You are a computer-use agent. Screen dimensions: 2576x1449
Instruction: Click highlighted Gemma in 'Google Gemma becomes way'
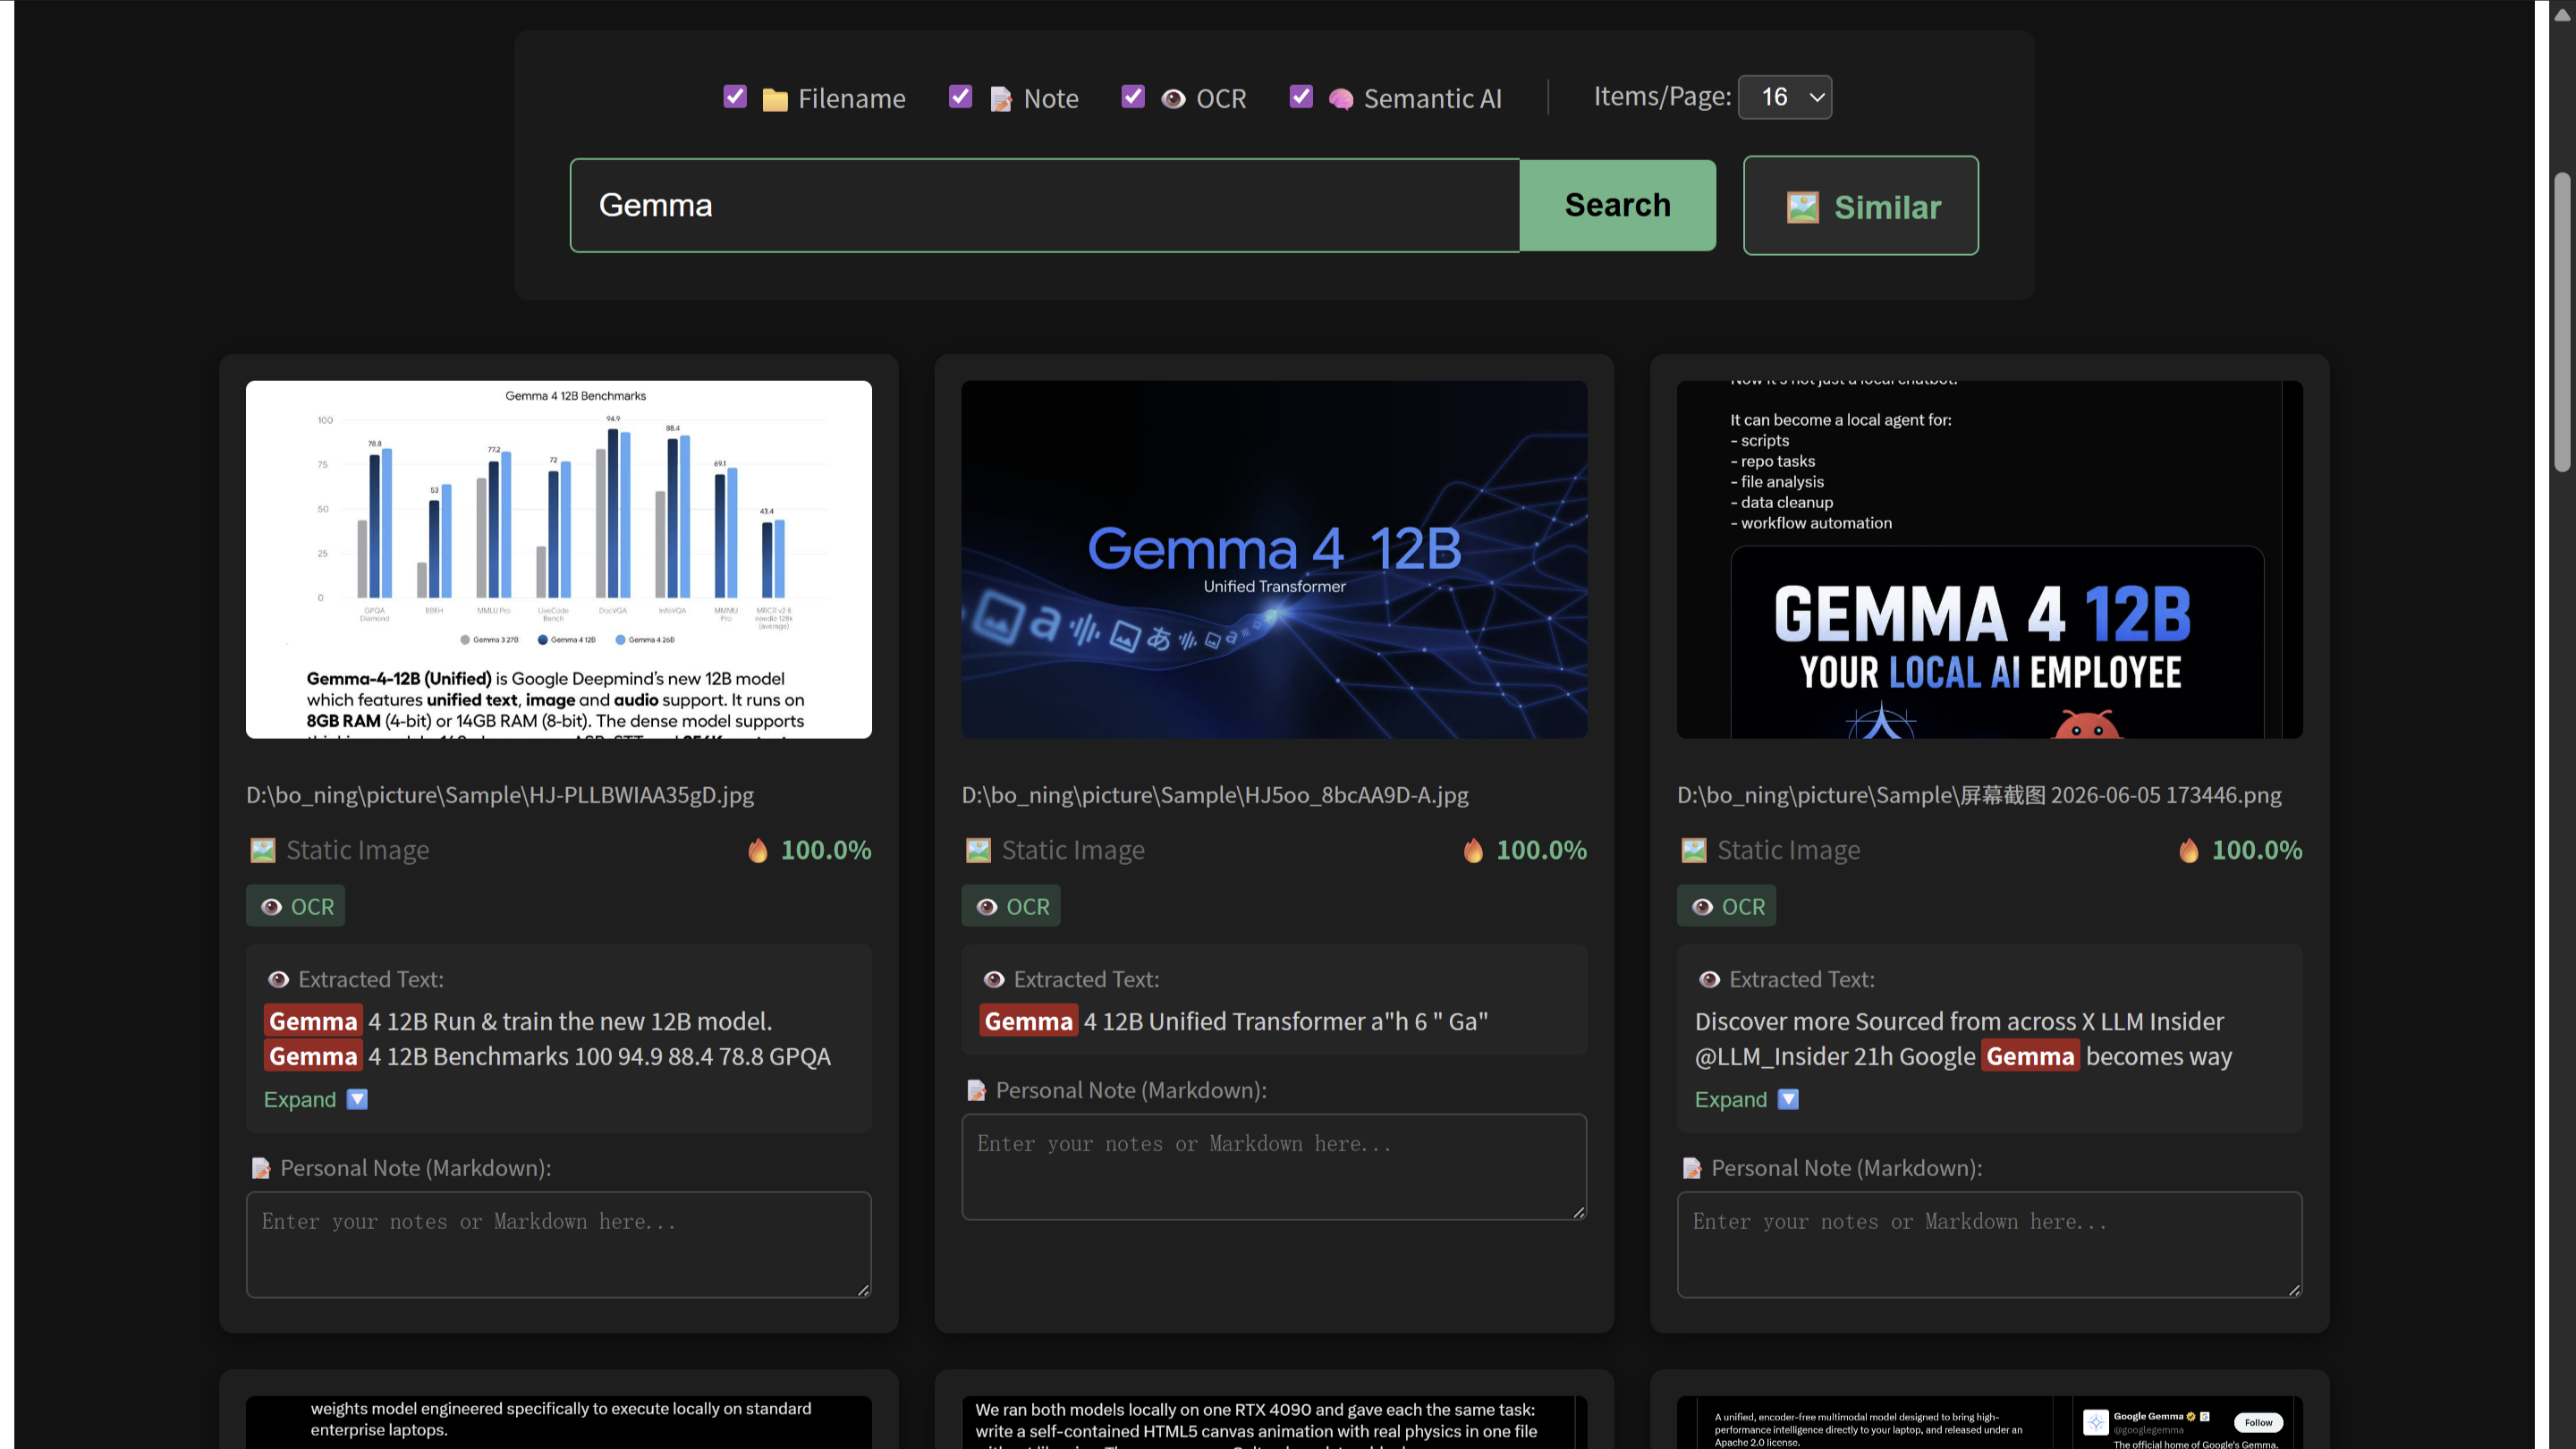coord(2030,1056)
